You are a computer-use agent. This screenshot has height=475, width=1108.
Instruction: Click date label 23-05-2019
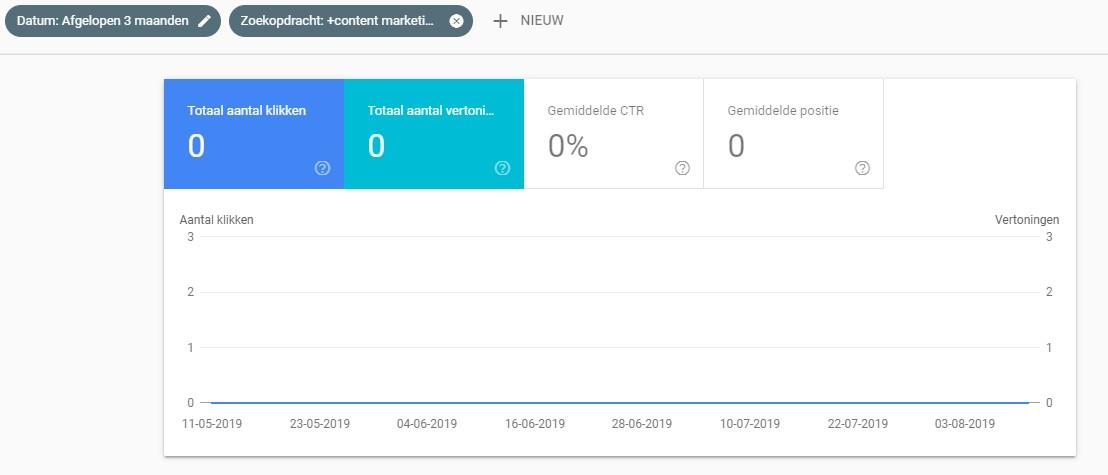tap(319, 424)
